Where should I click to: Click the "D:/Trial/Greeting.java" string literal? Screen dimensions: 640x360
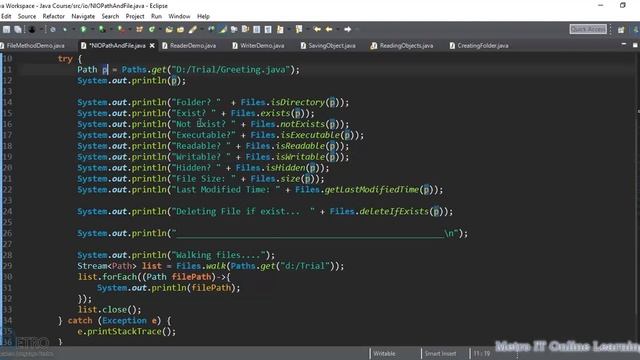coord(230,70)
